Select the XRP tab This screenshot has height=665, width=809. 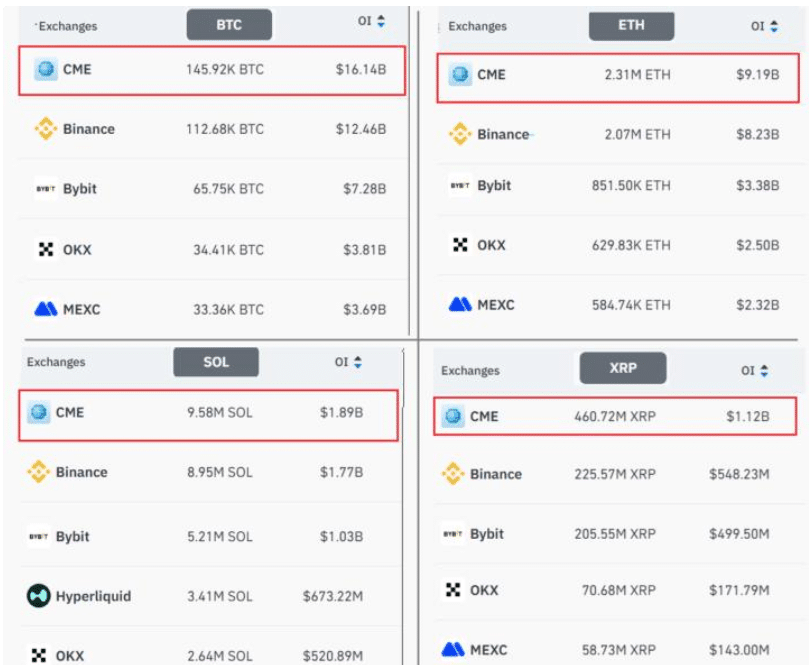(x=623, y=368)
